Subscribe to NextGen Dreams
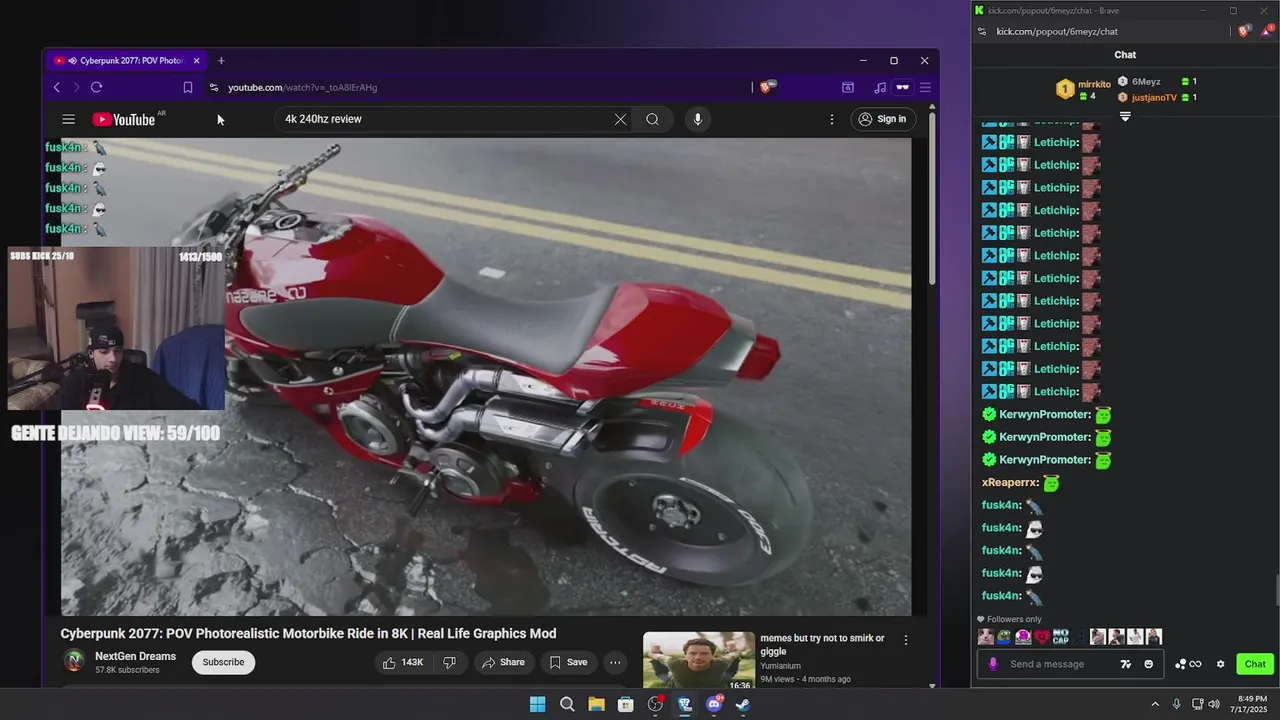Screen dimensions: 1280x720 [x=223, y=662]
